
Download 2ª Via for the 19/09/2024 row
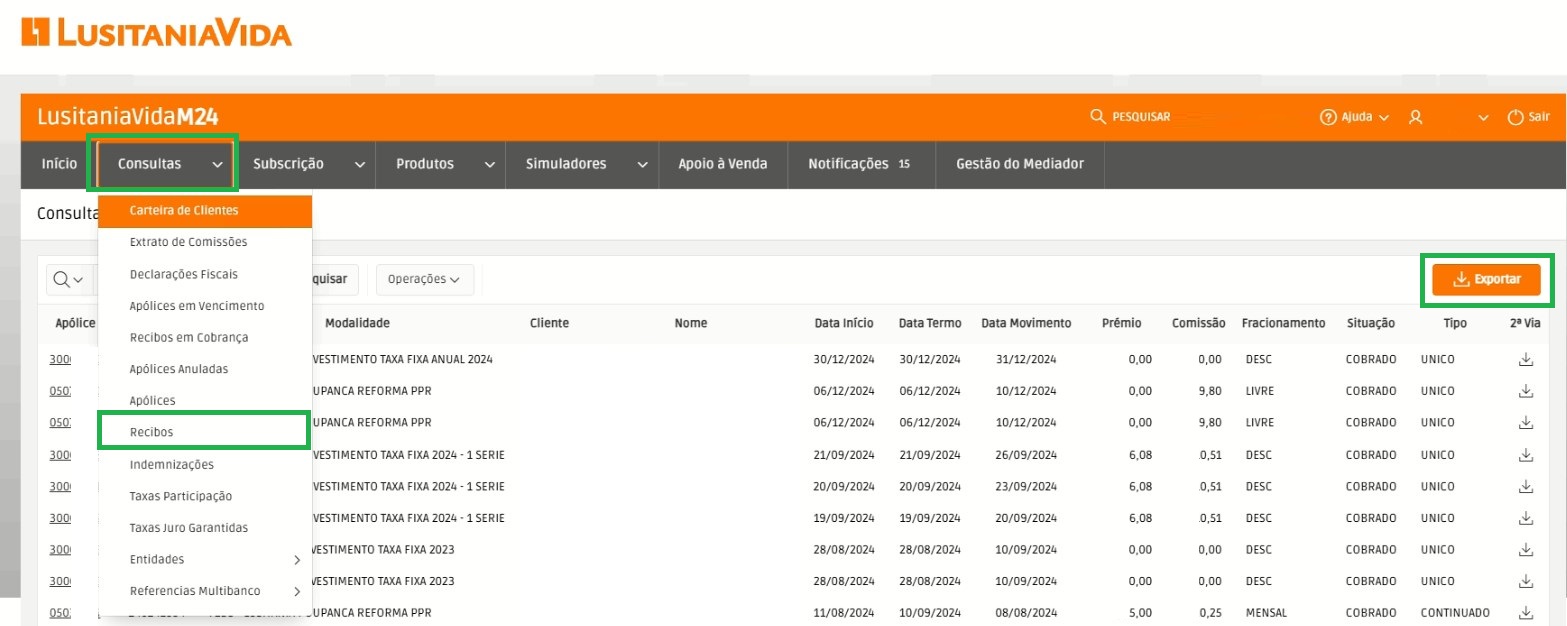point(1525,518)
